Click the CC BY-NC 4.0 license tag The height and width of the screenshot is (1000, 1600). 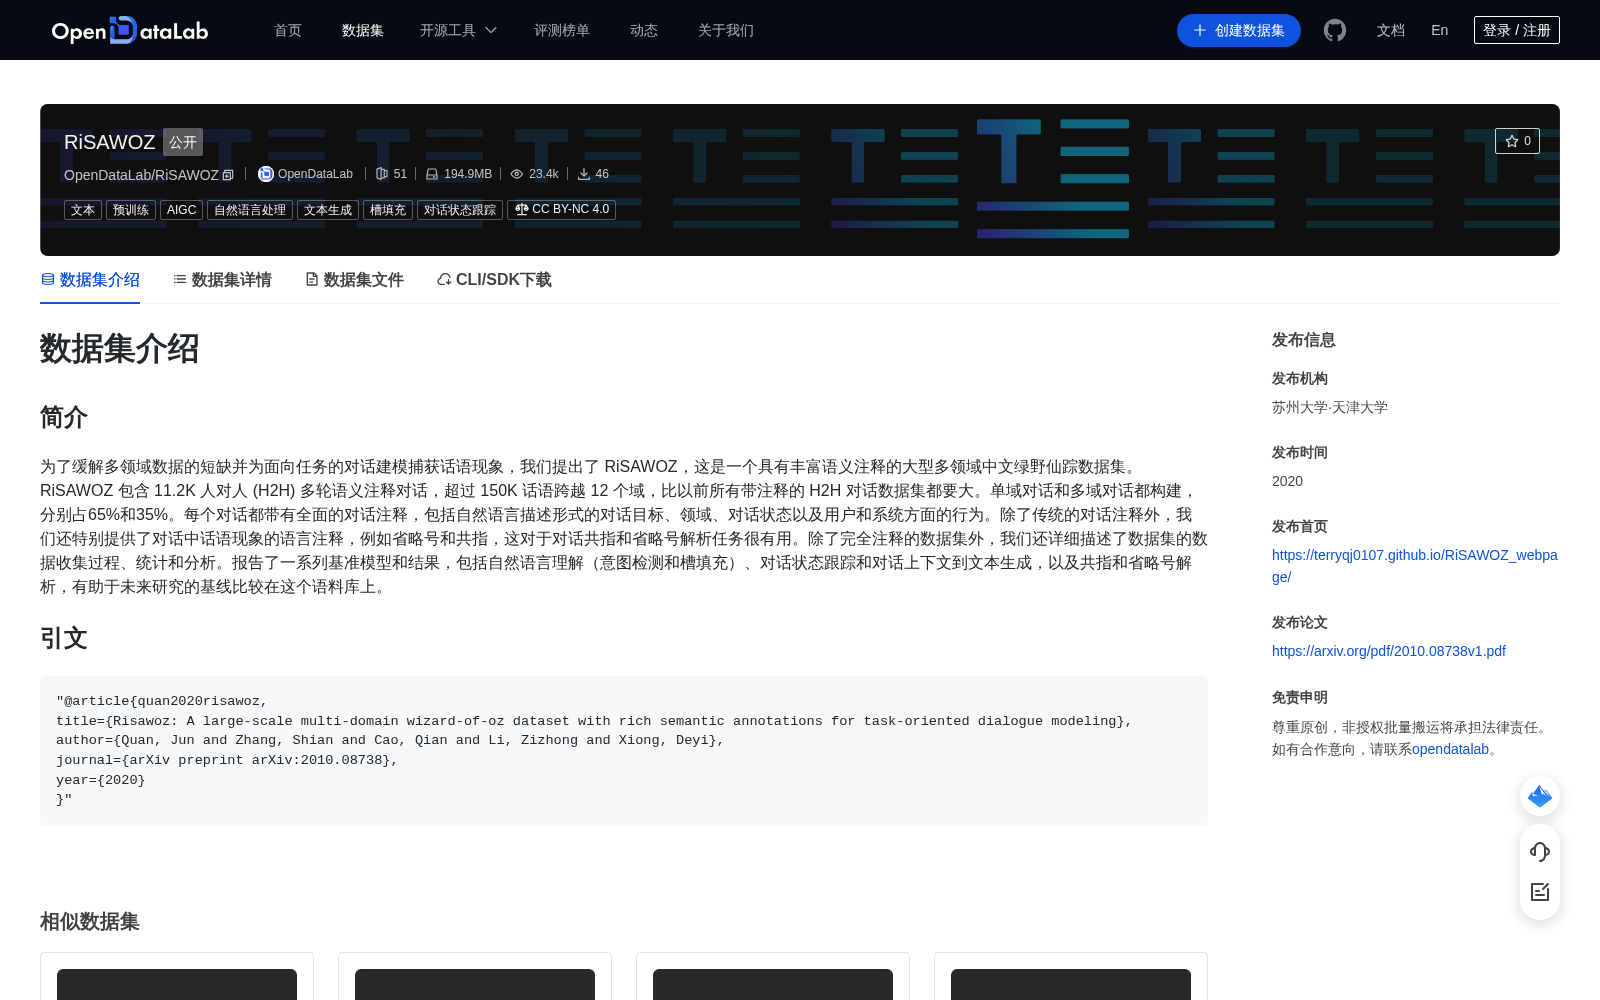click(561, 210)
